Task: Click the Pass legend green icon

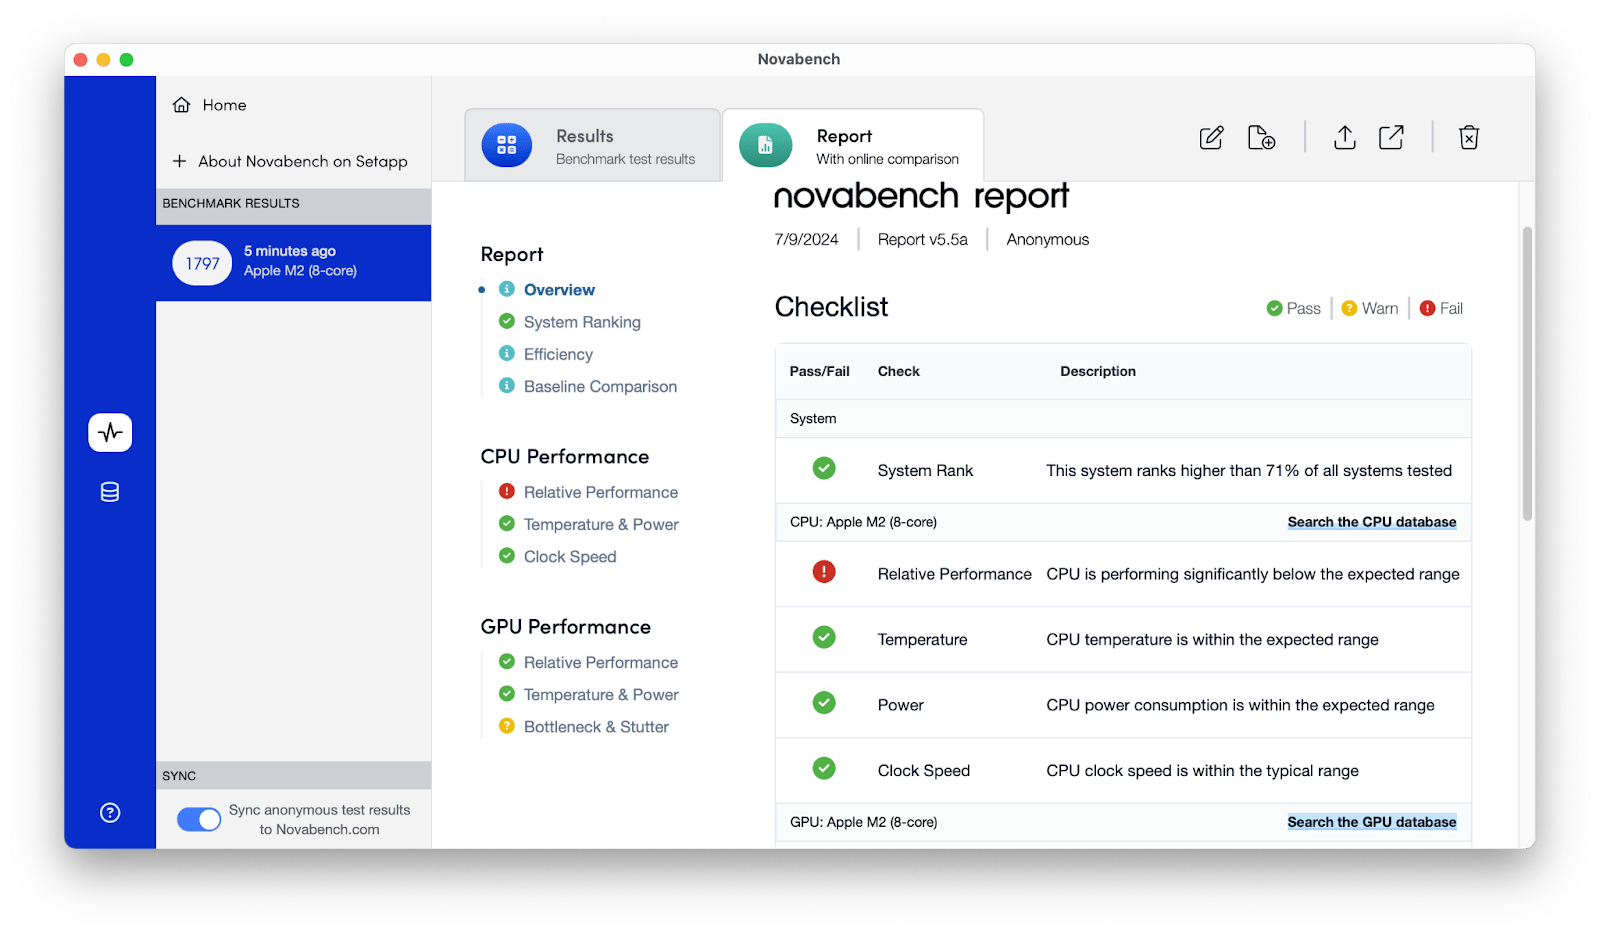Action: point(1274,308)
